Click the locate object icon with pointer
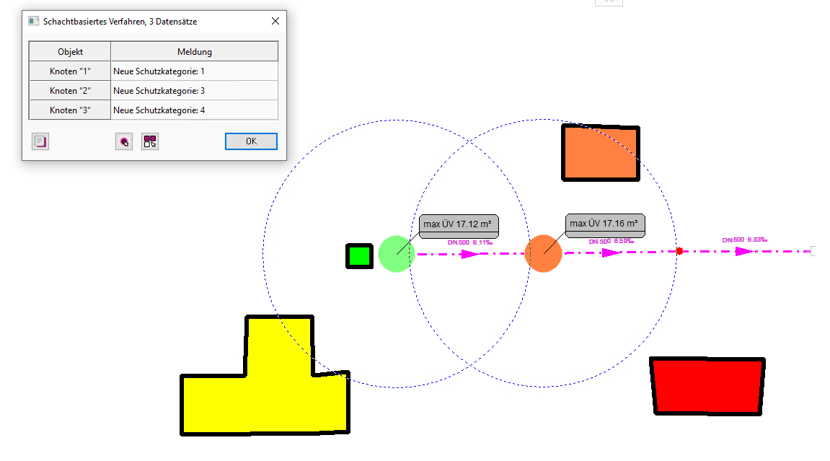 pyautogui.click(x=124, y=142)
